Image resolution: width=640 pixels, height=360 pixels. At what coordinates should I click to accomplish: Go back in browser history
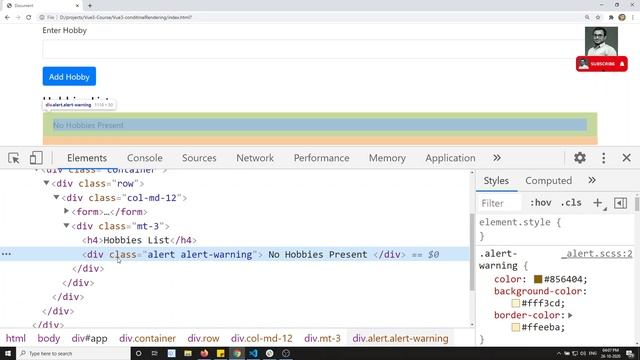pyautogui.click(x=7, y=18)
